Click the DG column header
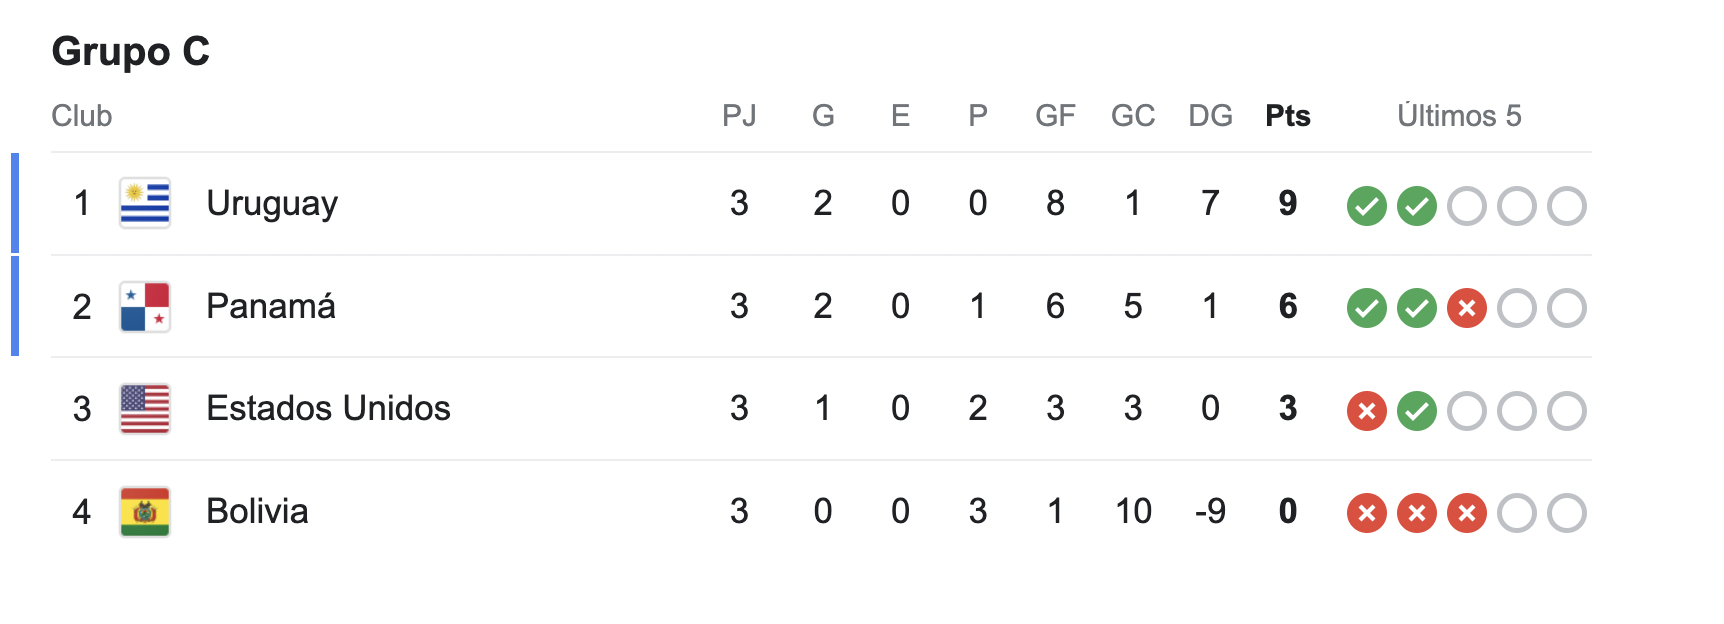Viewport: 1724px width, 624px height. pyautogui.click(x=1210, y=116)
